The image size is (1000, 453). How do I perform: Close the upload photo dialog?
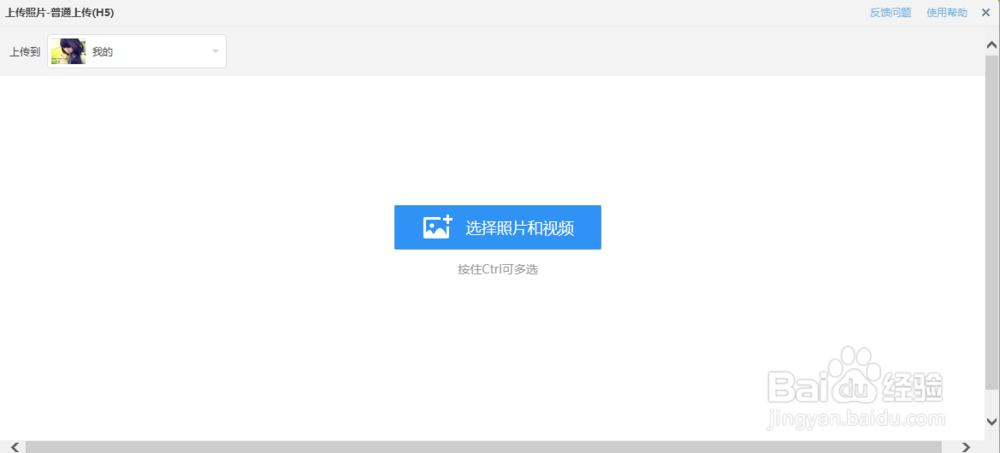[985, 12]
